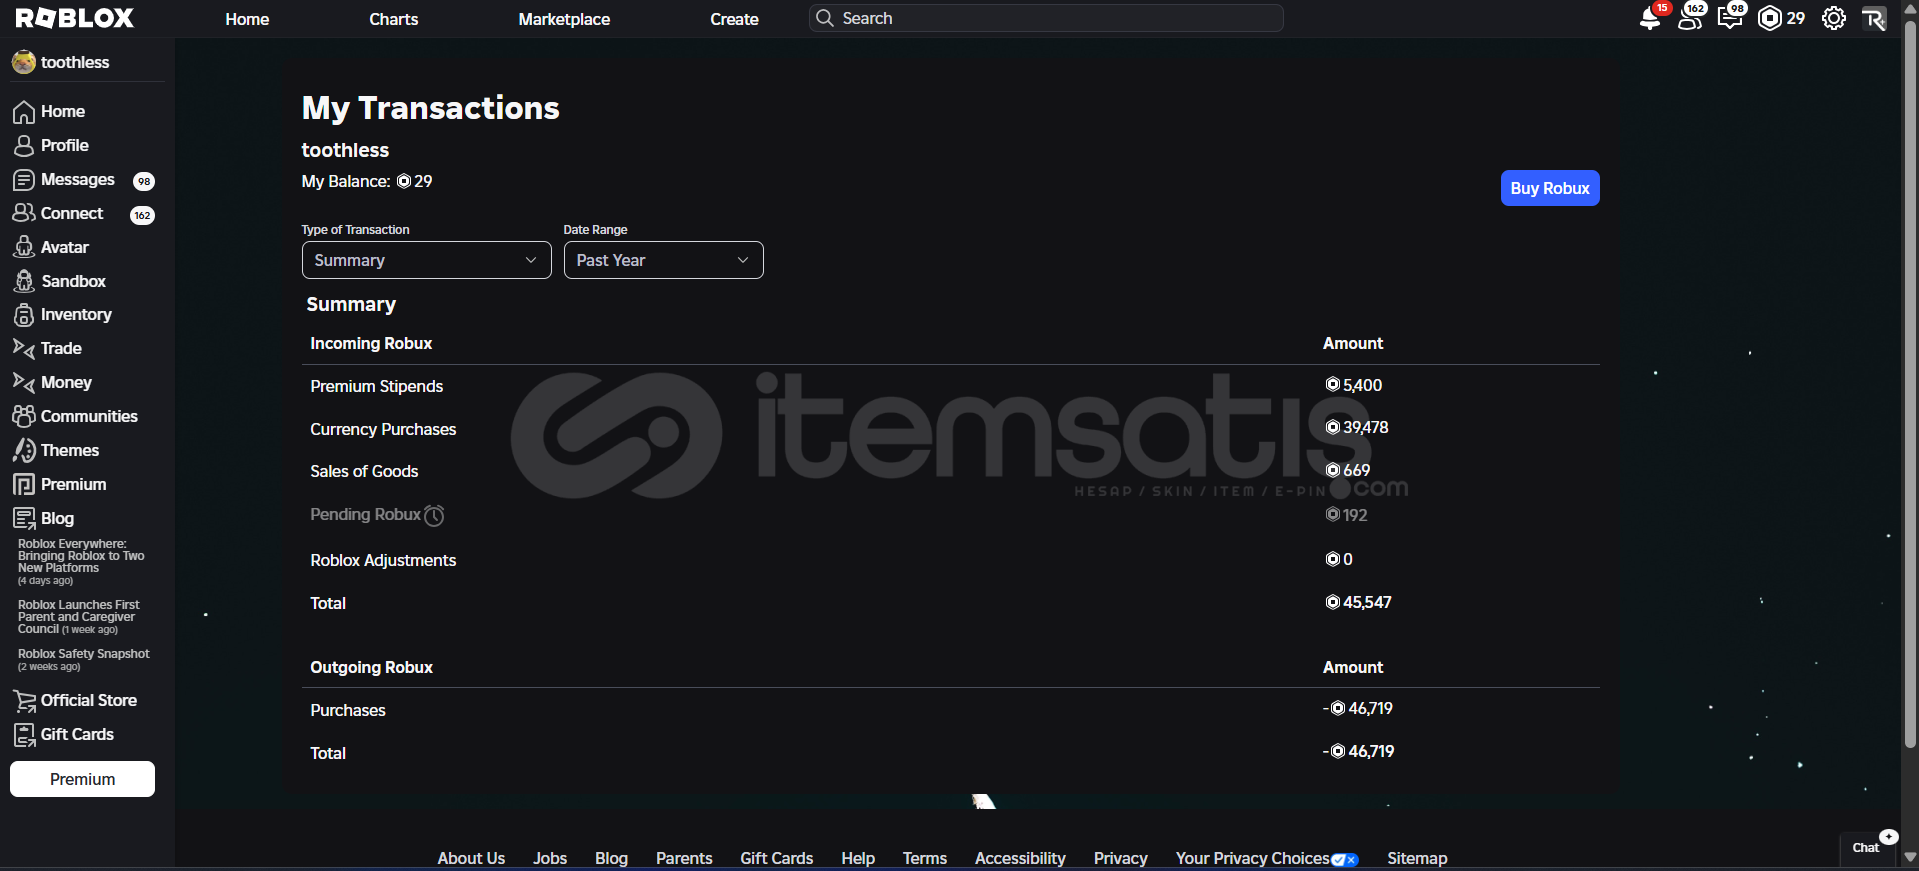Open Your Privacy Choices footer link
This screenshot has height=871, width=1919.
tap(1267, 858)
